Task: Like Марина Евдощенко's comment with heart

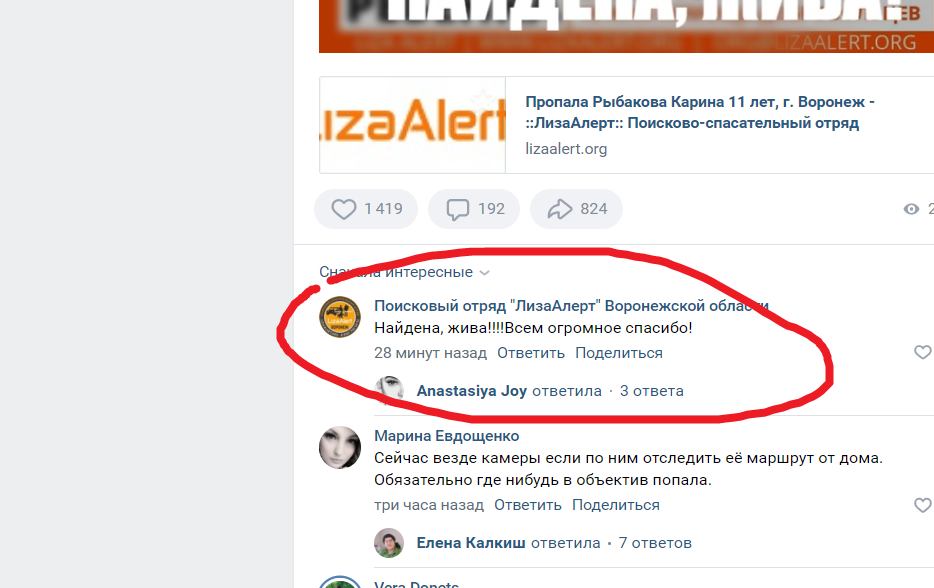Action: click(923, 505)
